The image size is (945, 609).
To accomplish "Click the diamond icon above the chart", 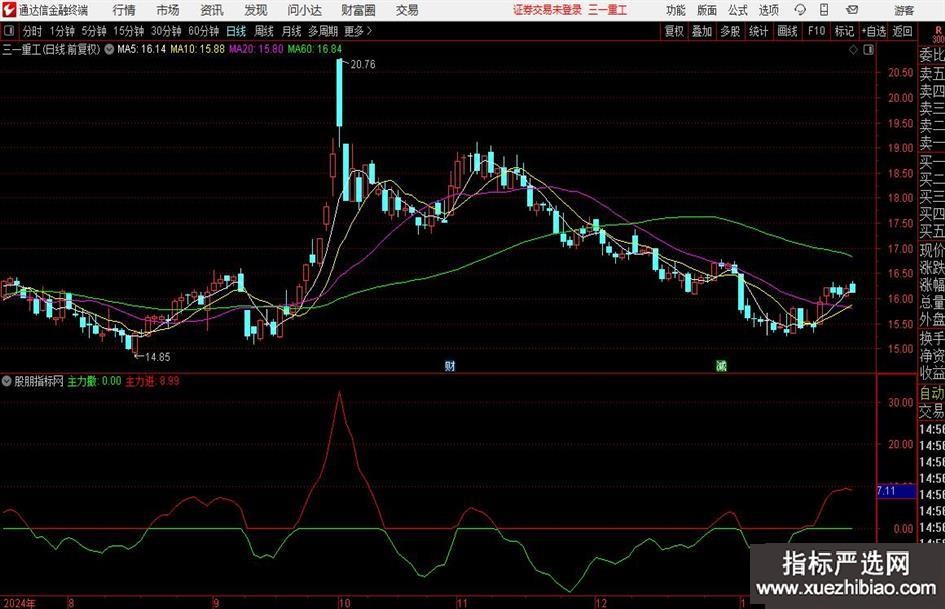I will click(x=853, y=50).
